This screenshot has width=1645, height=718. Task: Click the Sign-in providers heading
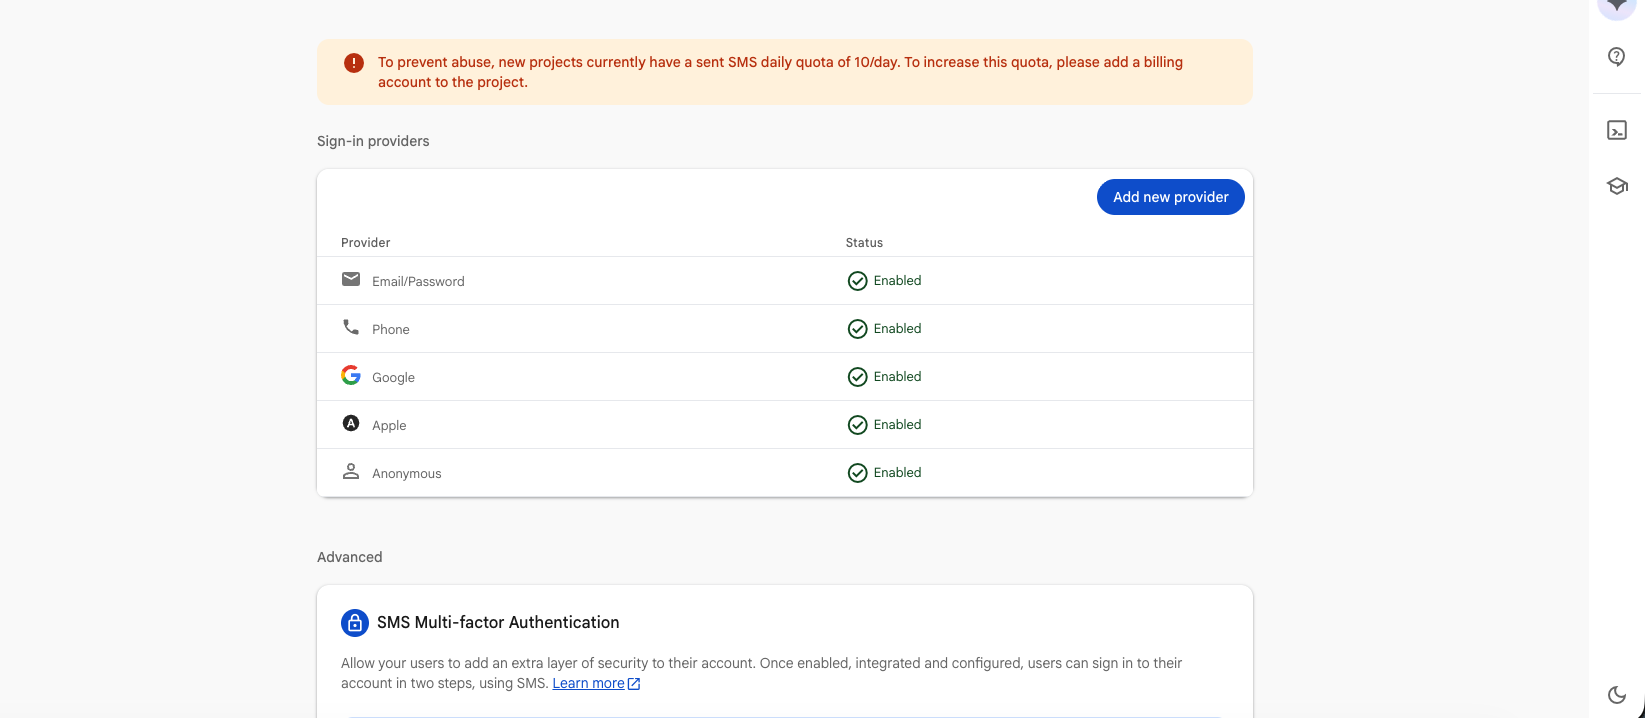click(373, 141)
